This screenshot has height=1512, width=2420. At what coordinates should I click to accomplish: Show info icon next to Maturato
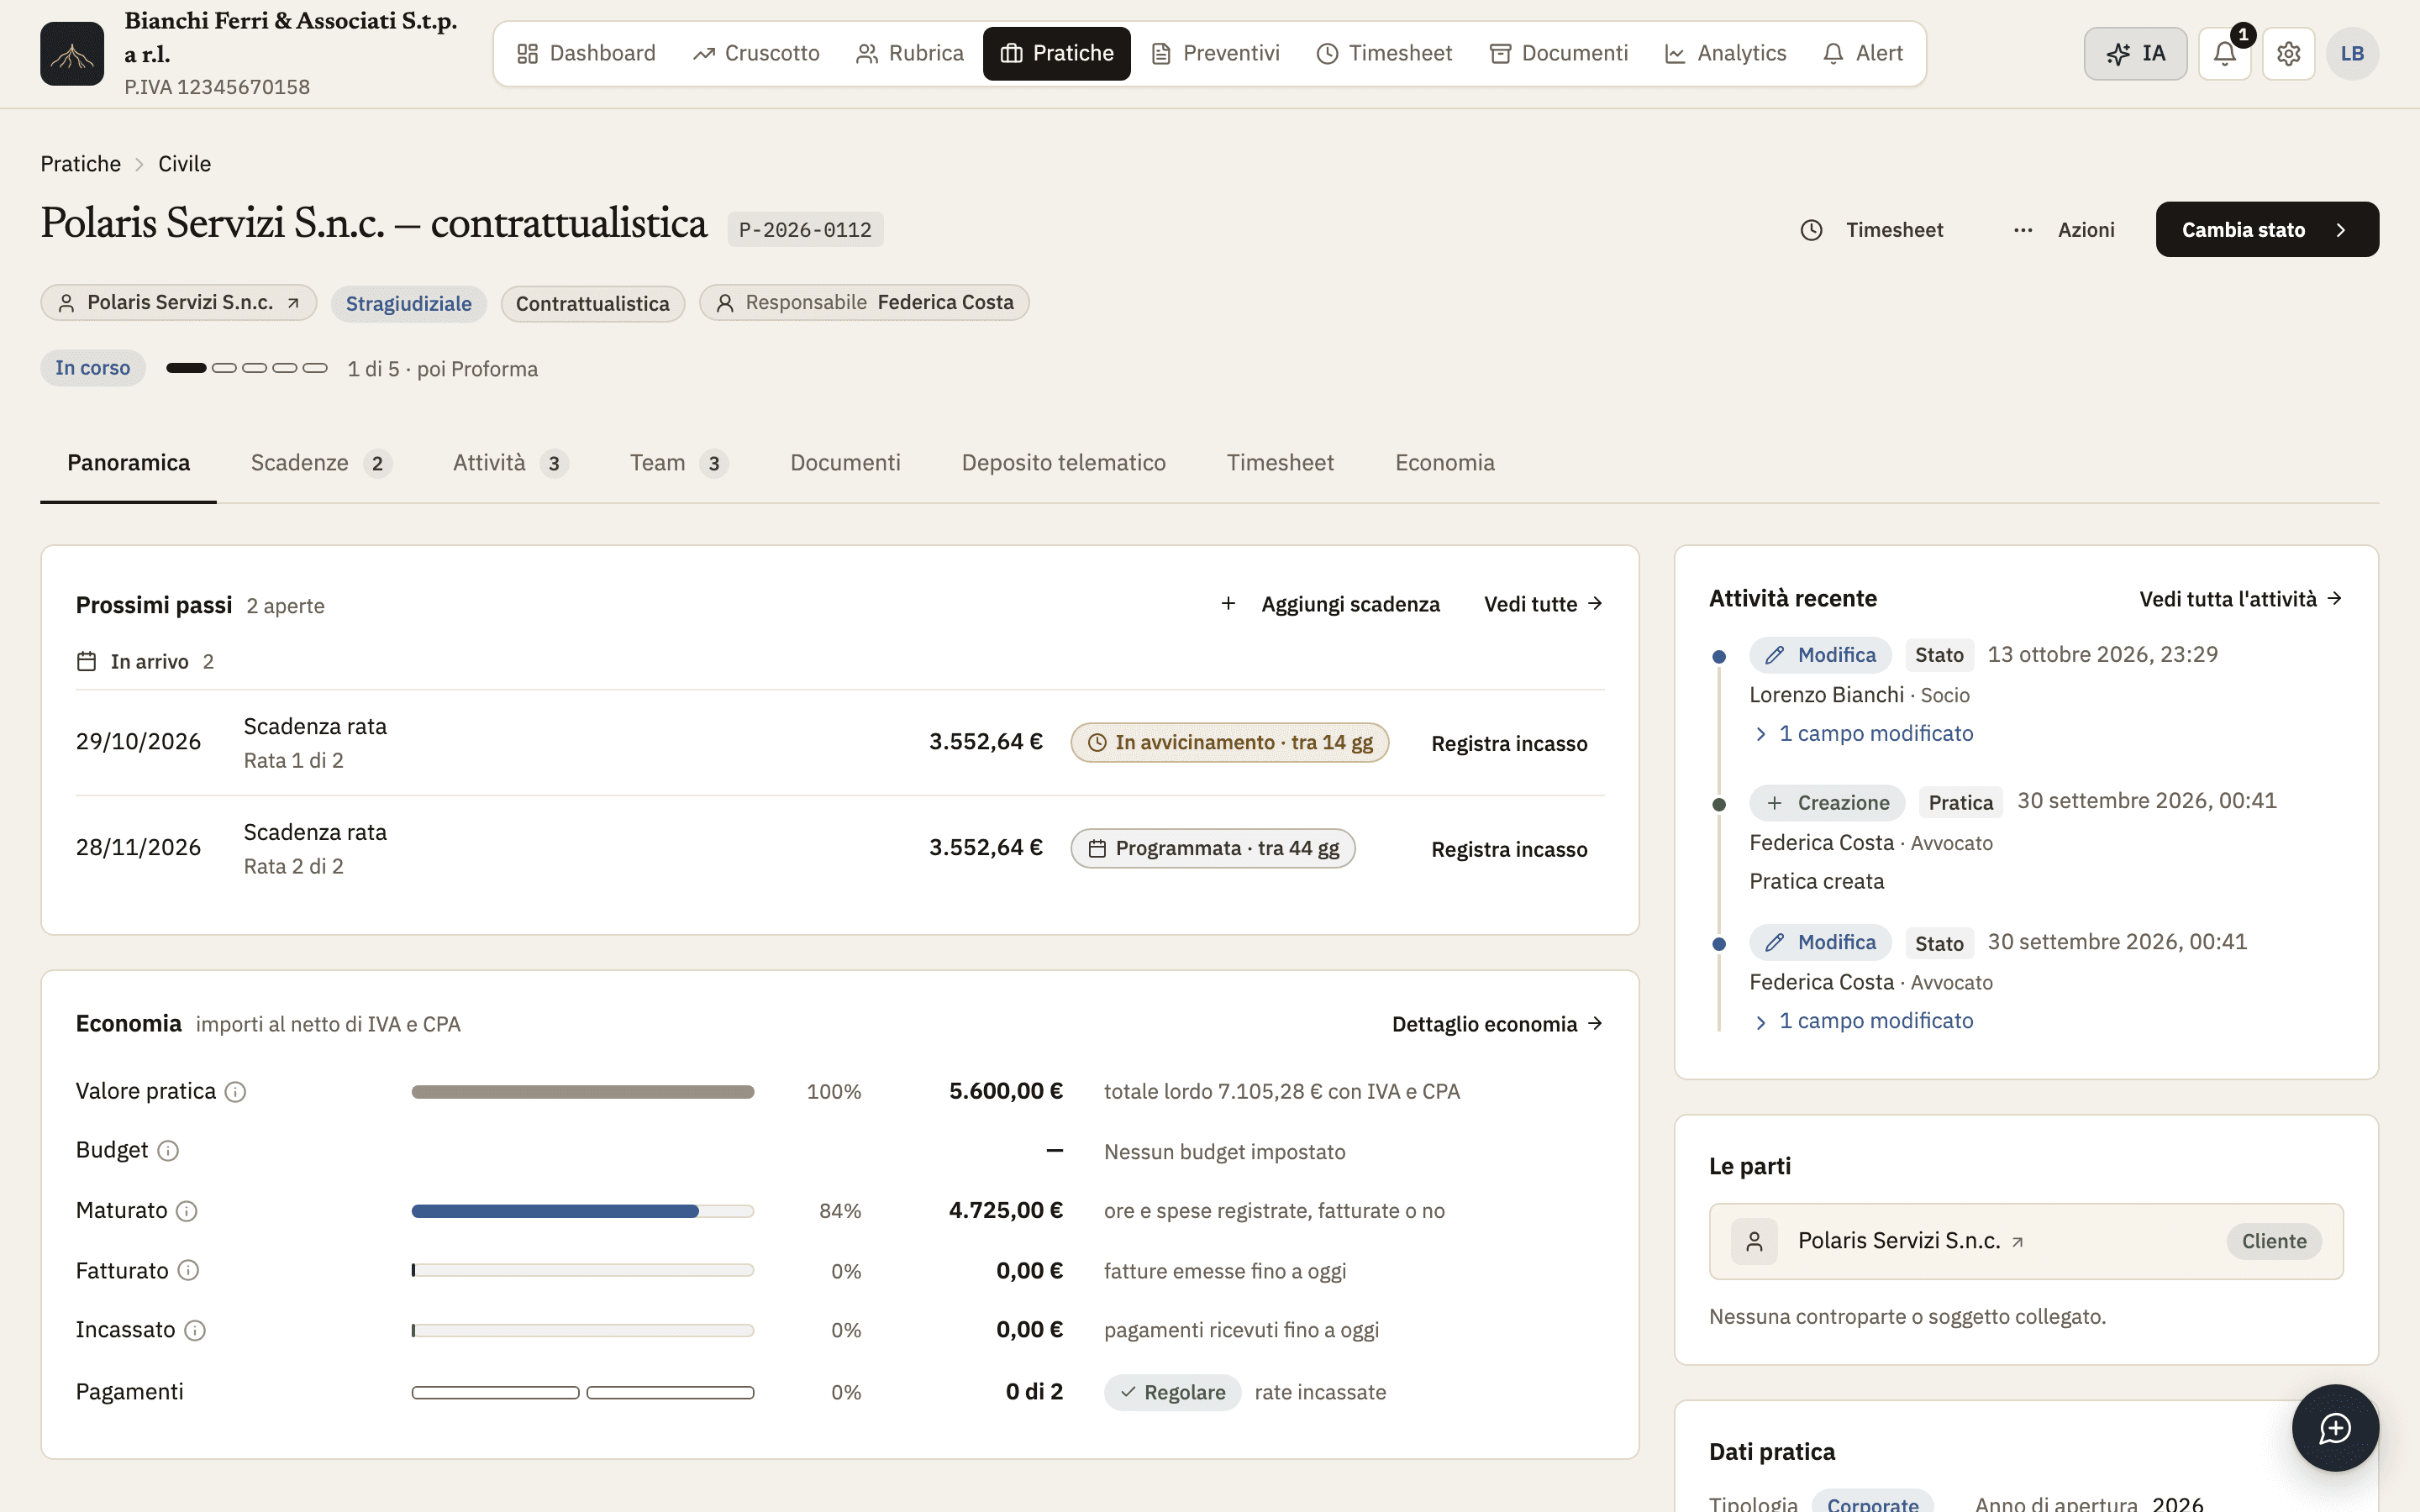pyautogui.click(x=187, y=1211)
